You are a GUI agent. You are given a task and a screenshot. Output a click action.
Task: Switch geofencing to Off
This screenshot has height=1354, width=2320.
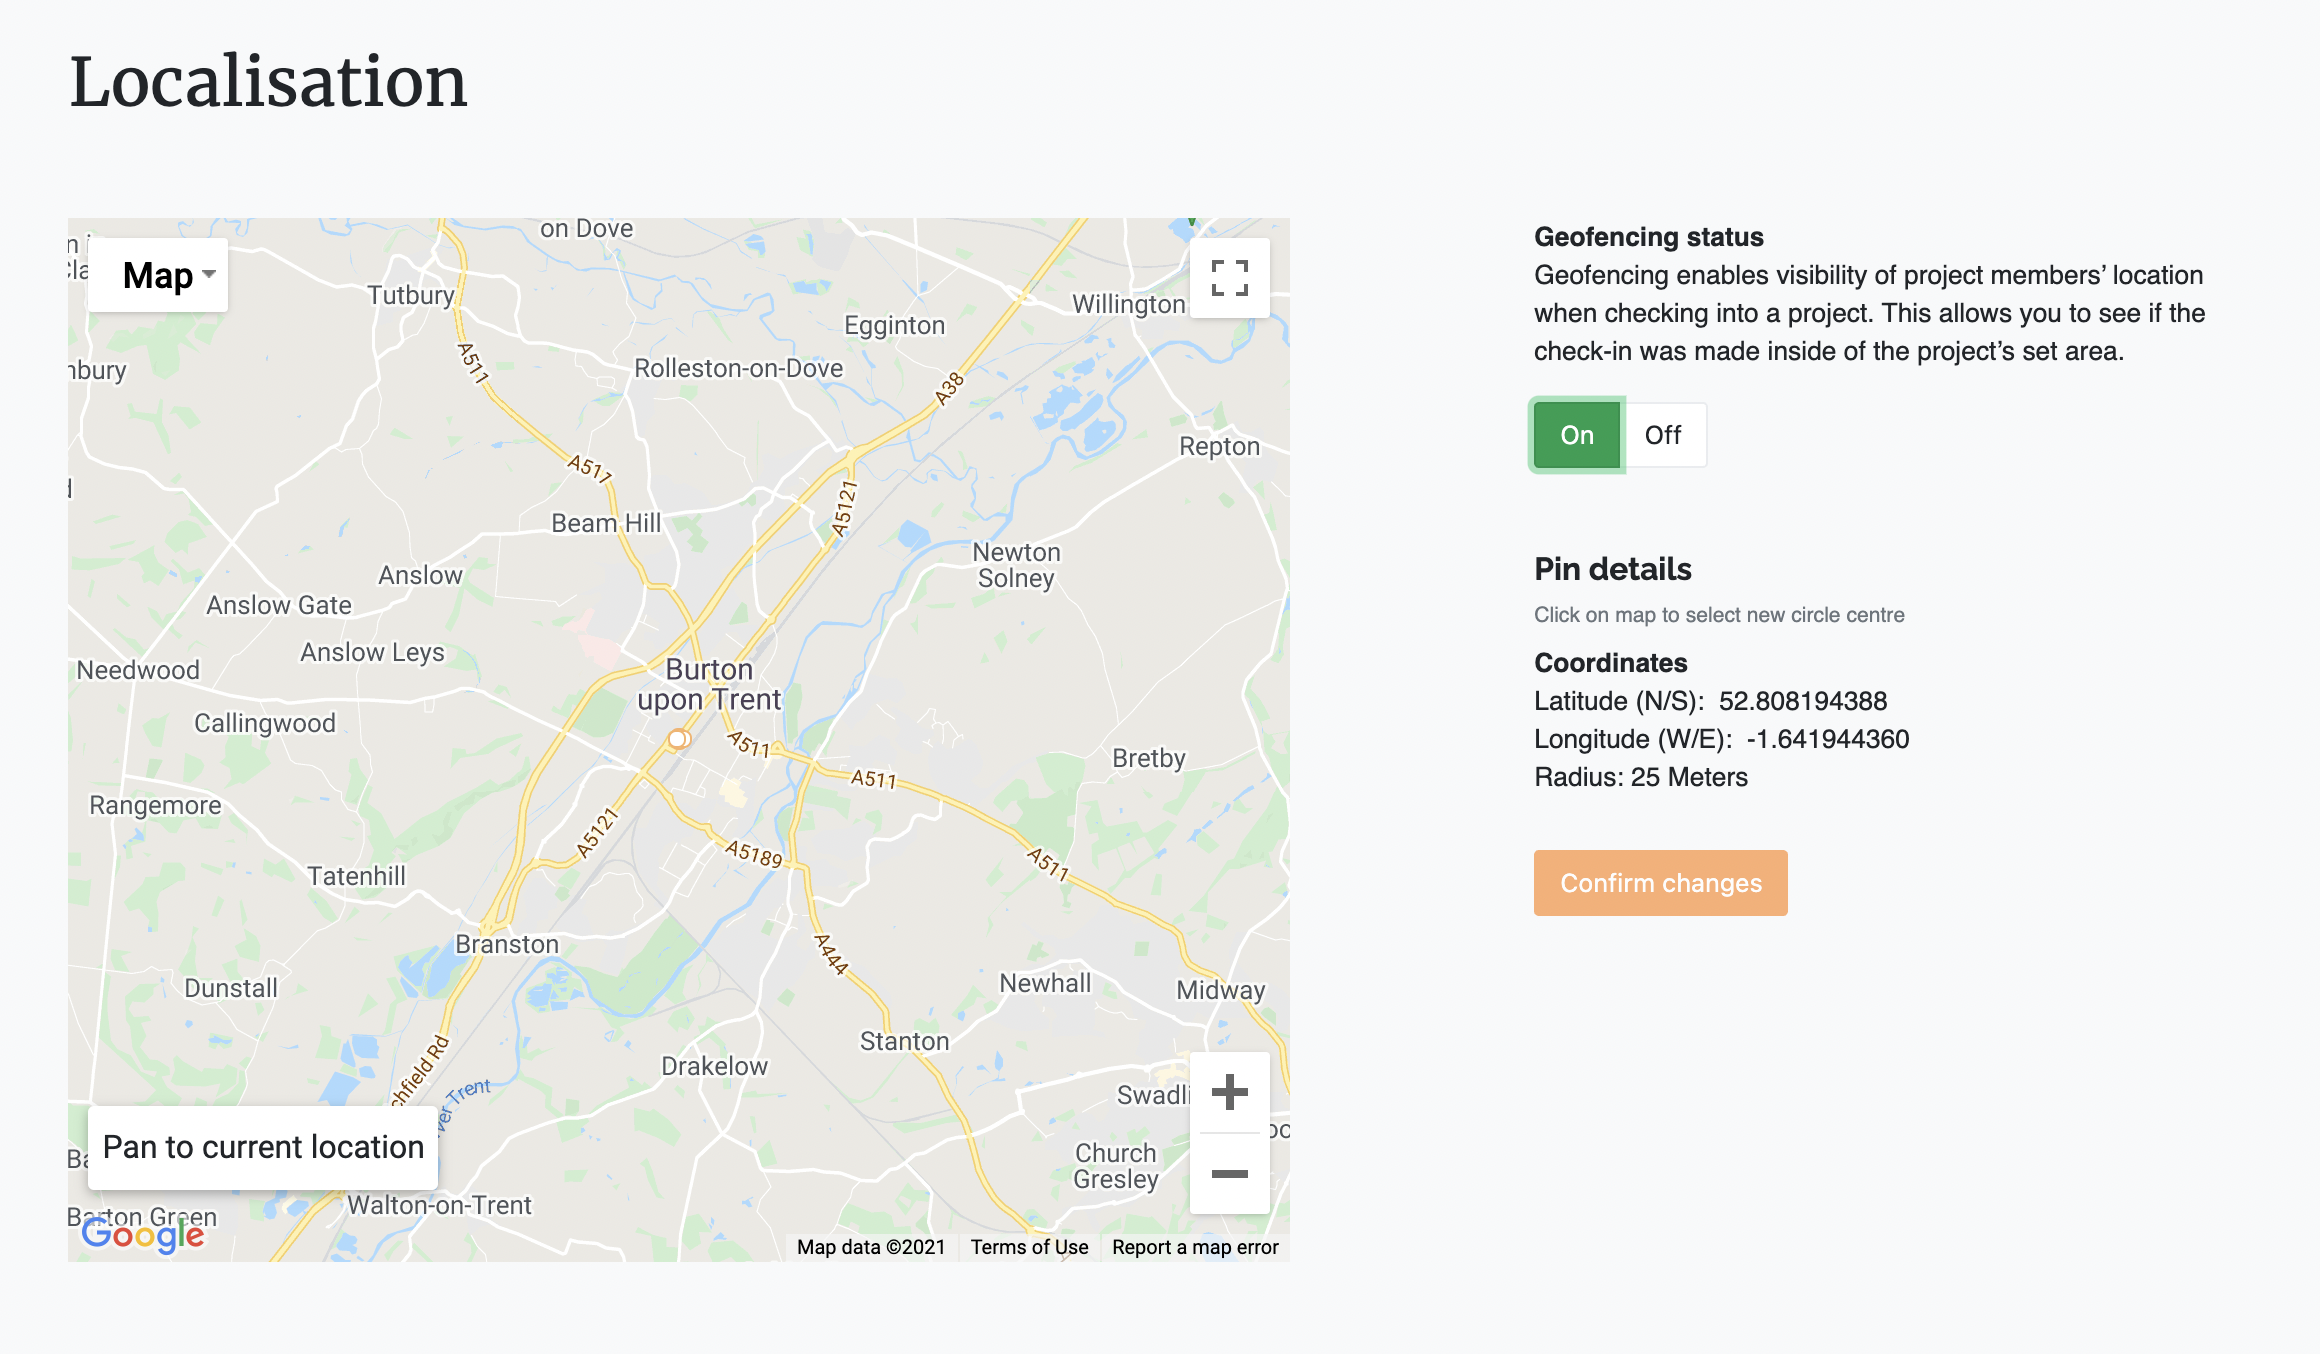[x=1662, y=435]
